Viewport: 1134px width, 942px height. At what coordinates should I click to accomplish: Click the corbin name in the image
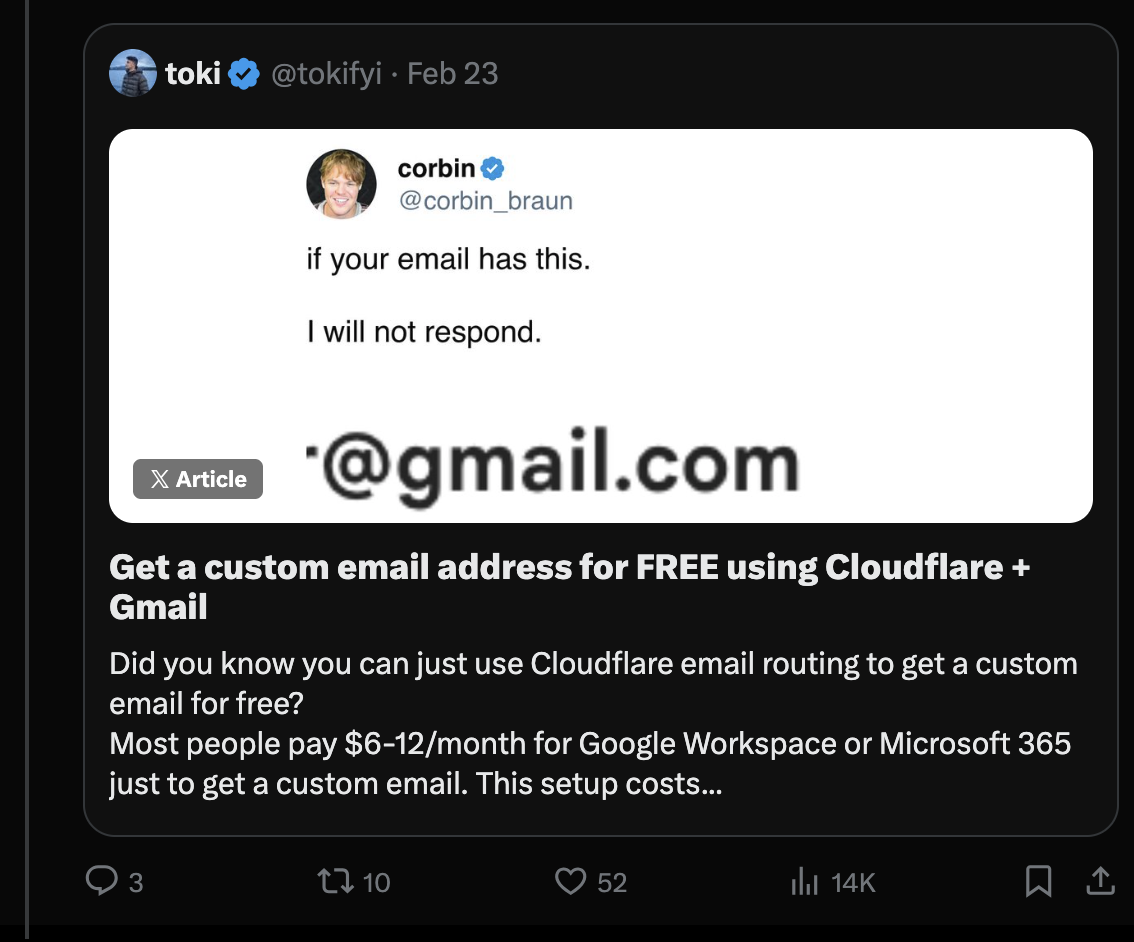[x=436, y=168]
